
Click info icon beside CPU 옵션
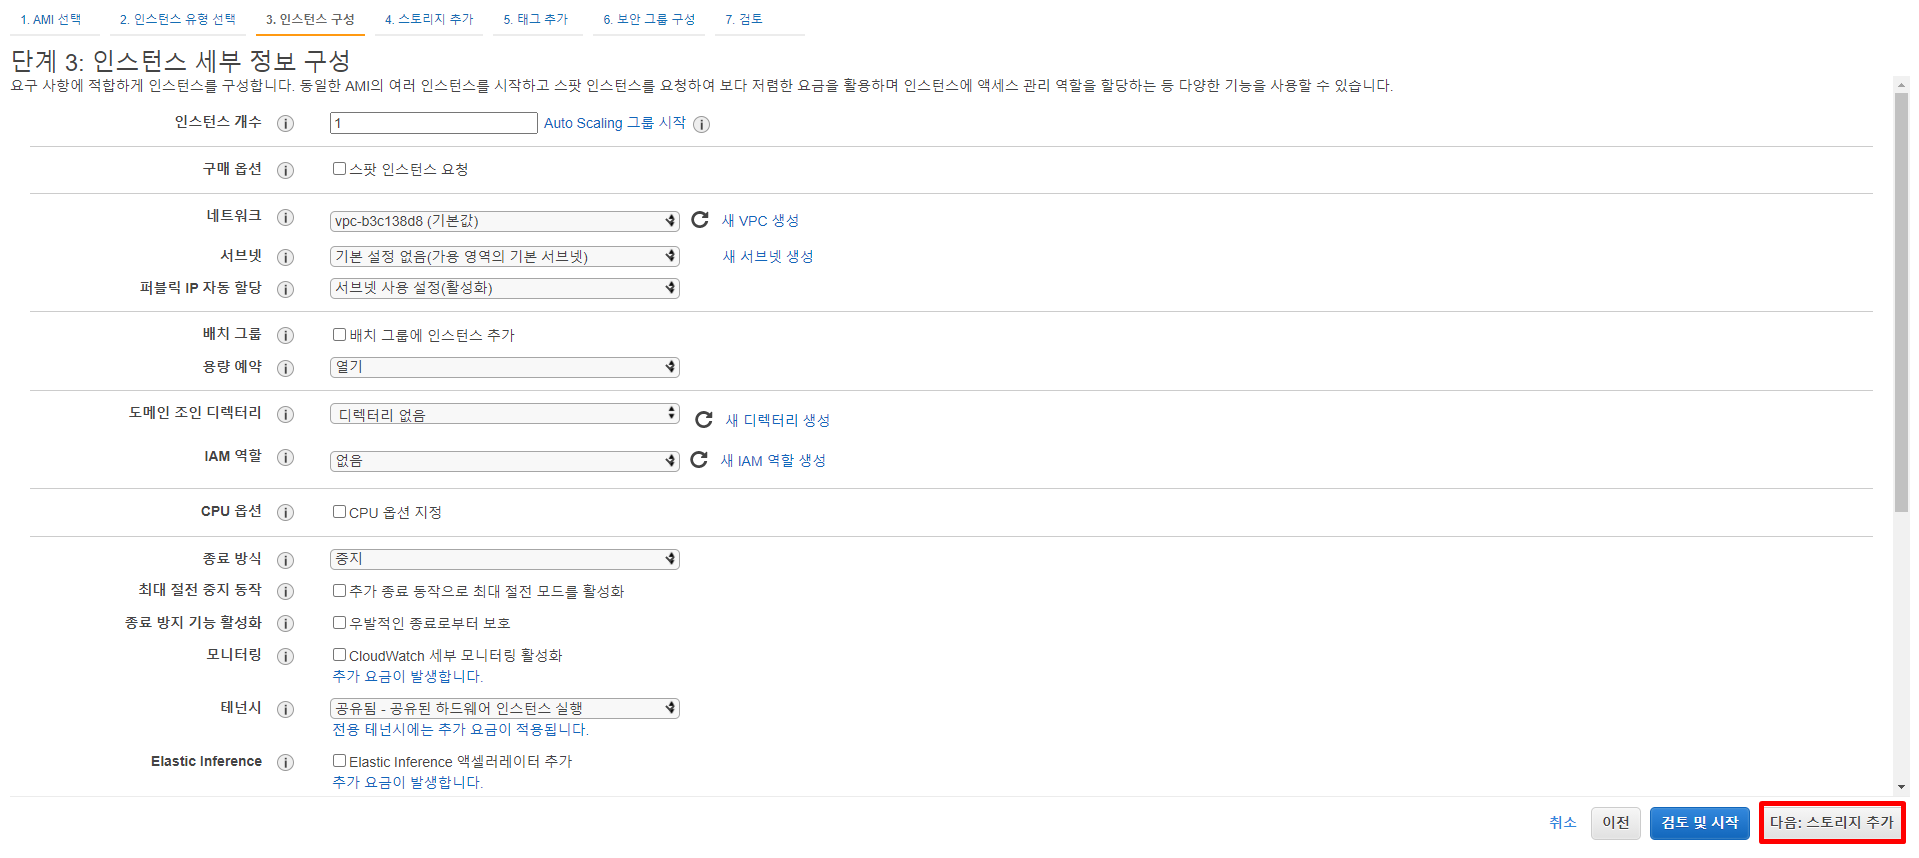click(x=286, y=513)
